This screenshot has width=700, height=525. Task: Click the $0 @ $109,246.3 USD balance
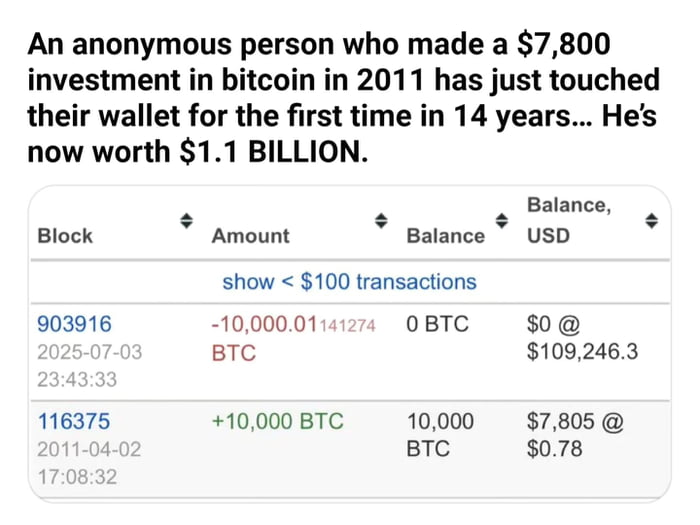pyautogui.click(x=581, y=338)
